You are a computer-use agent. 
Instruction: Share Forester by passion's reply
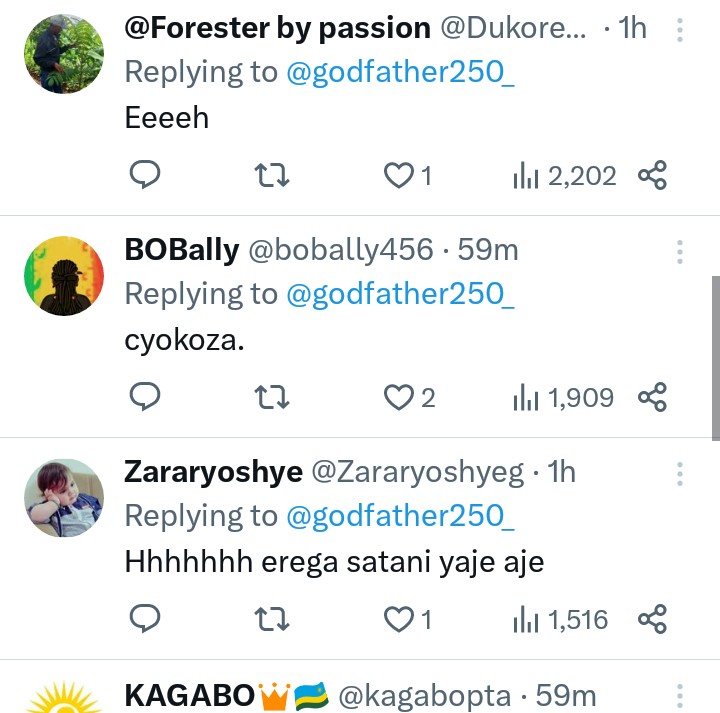pos(652,176)
